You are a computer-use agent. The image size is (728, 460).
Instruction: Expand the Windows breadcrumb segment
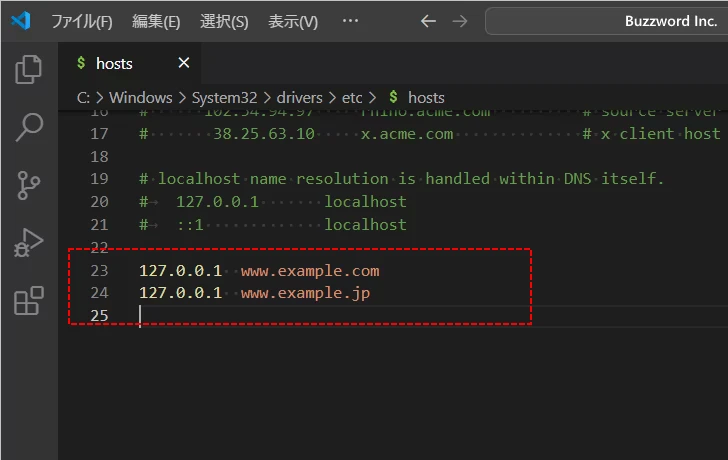click(x=141, y=97)
